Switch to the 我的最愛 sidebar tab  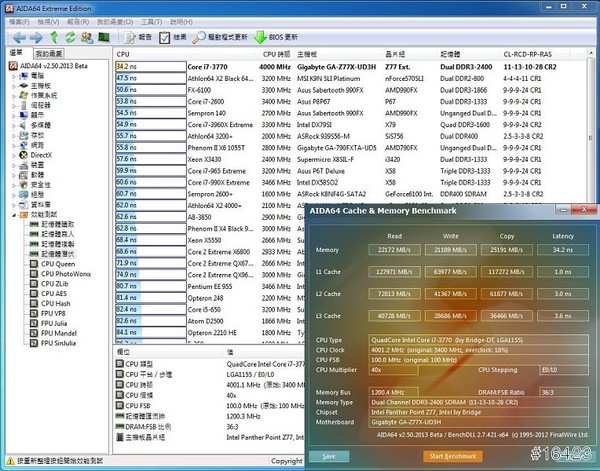(x=50, y=52)
